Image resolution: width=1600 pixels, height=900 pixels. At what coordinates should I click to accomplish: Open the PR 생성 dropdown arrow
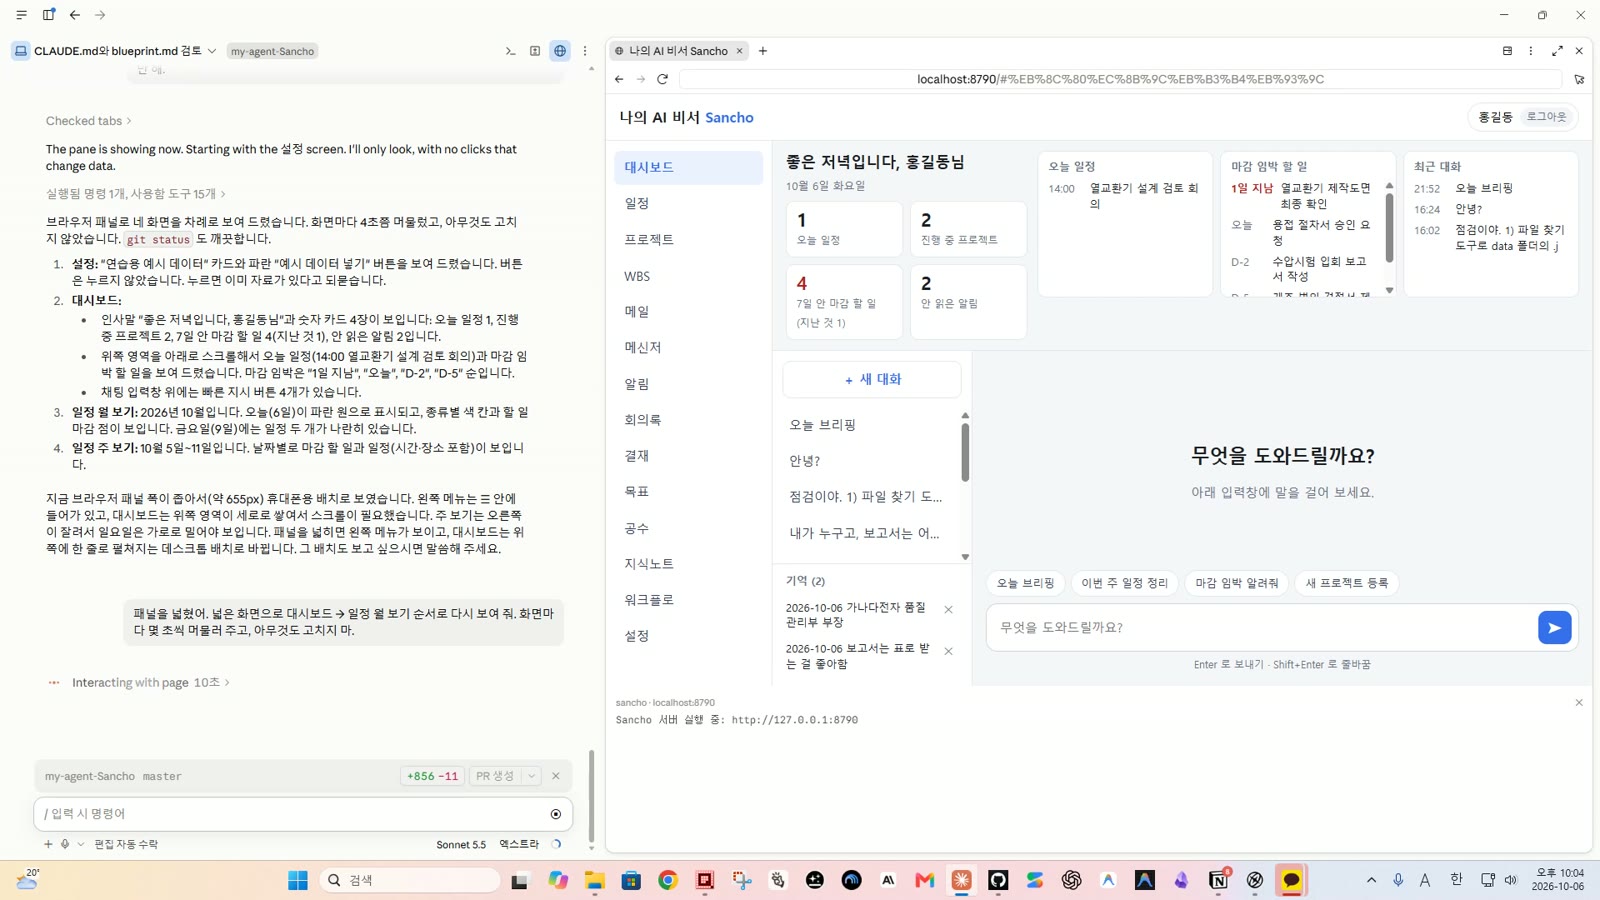pos(532,776)
